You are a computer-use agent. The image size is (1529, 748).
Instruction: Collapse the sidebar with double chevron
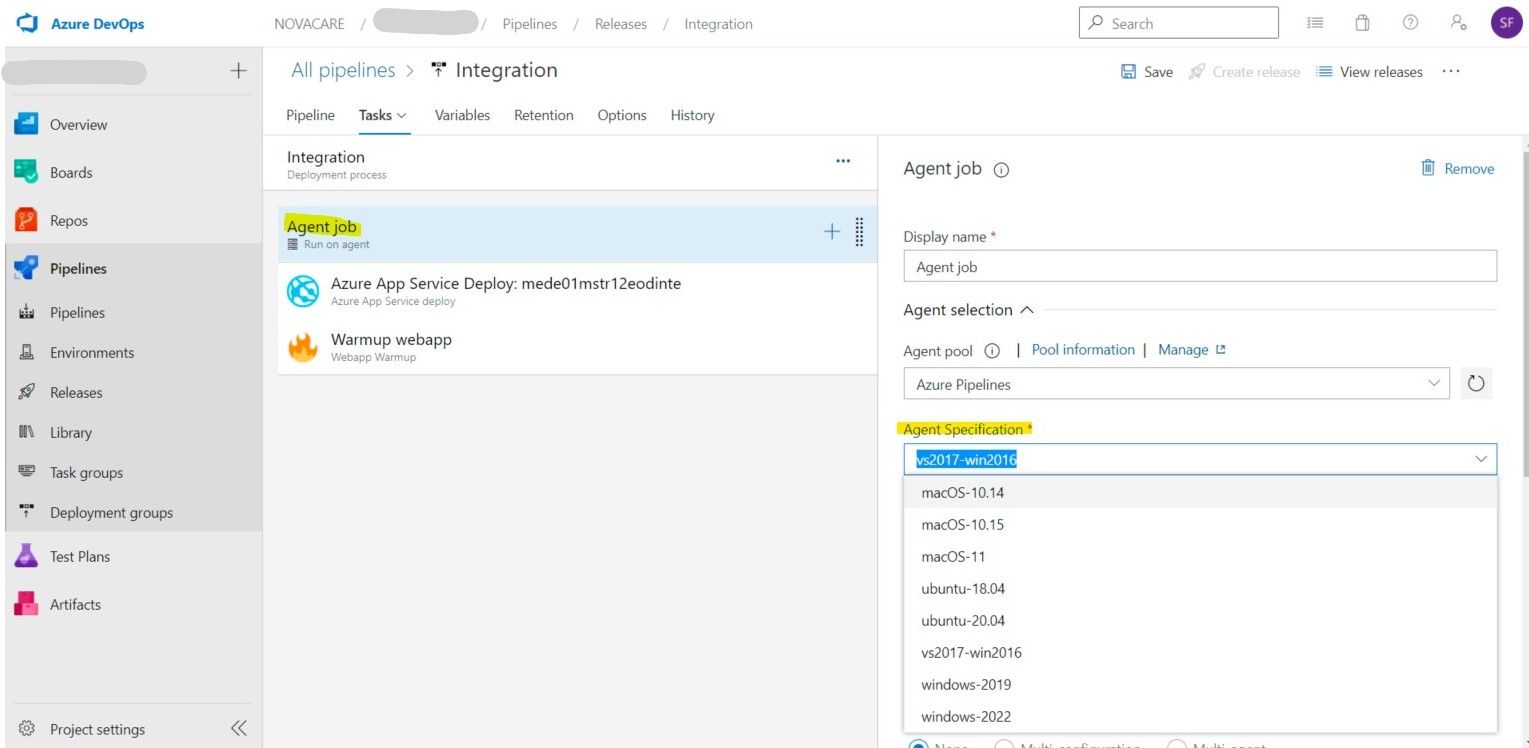(x=238, y=728)
